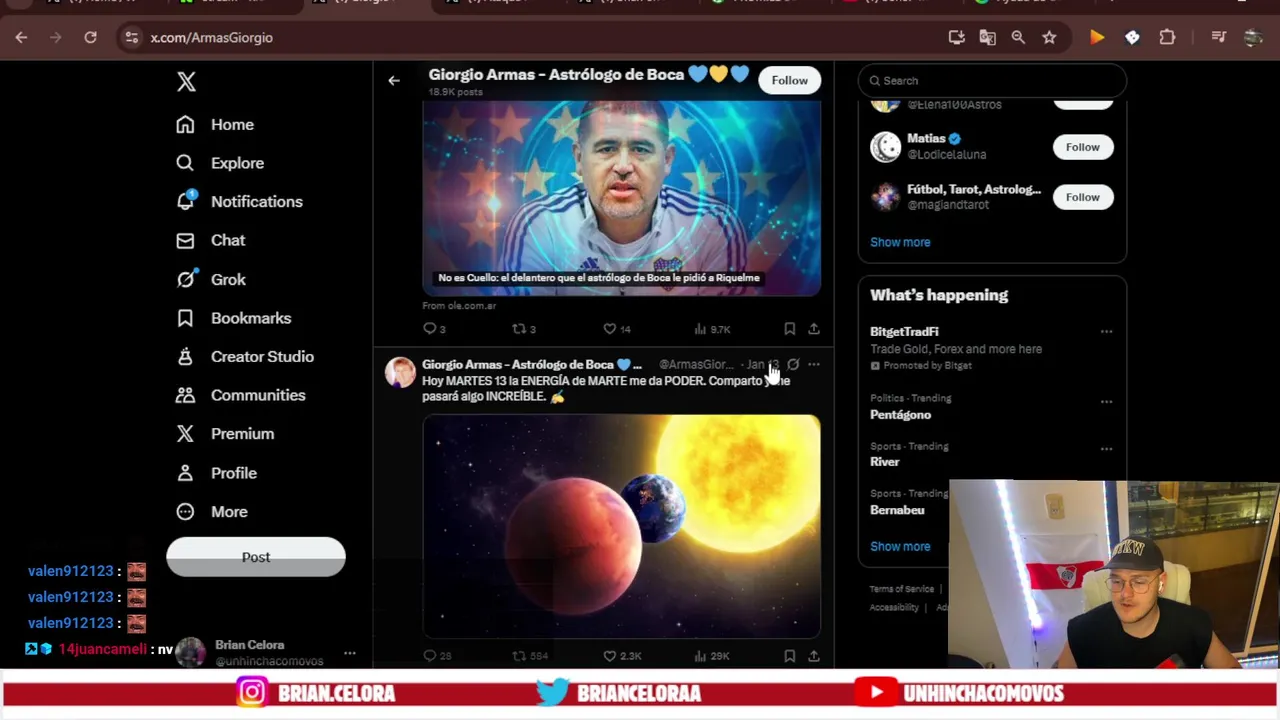Open the Pentágono trending topic
This screenshot has width=1280, height=720.
[x=900, y=415]
